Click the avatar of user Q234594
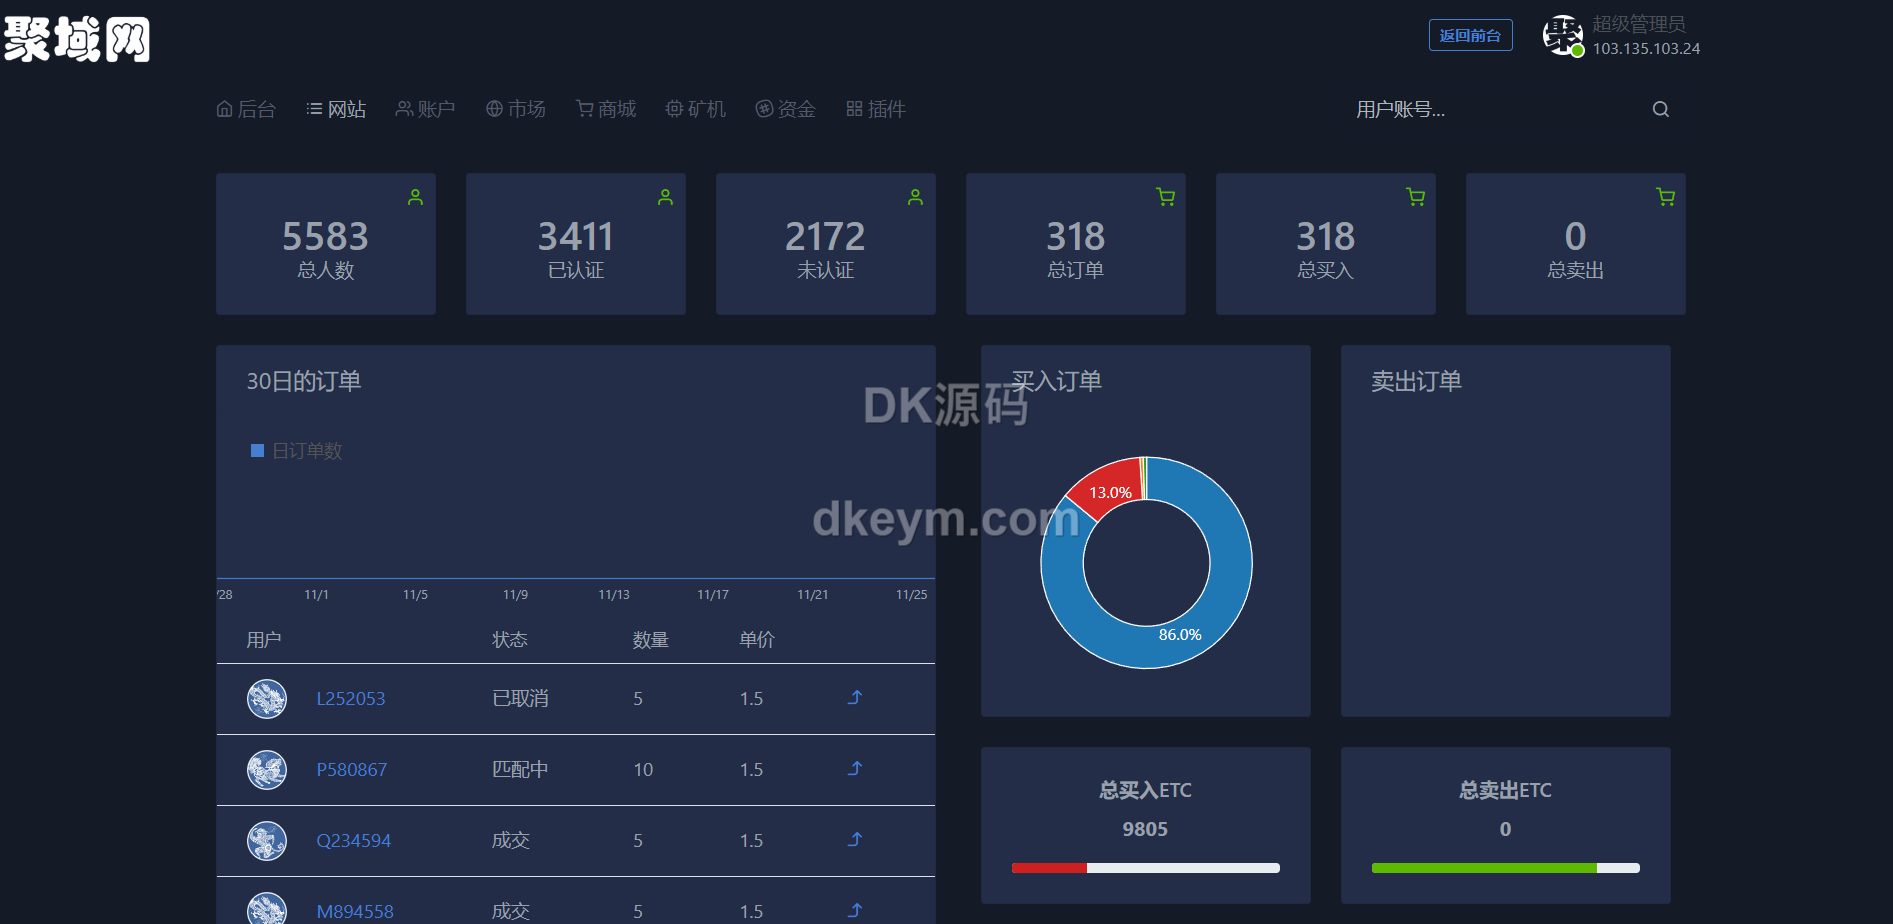The image size is (1893, 924). coord(267,841)
